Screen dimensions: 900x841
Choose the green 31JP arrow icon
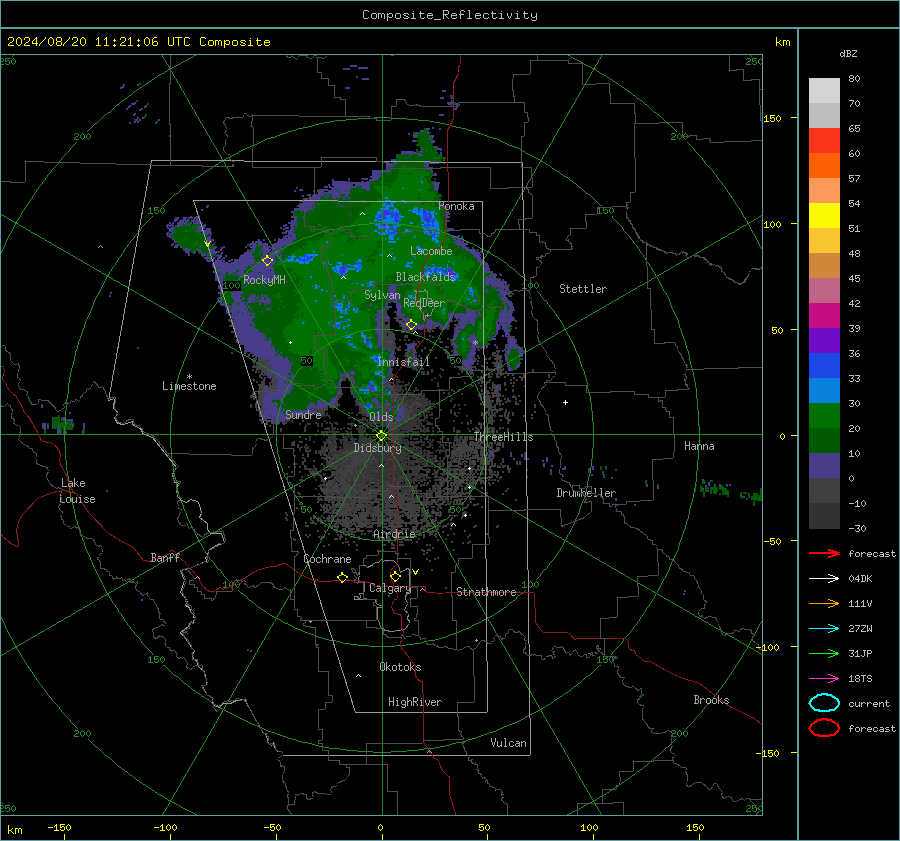824,653
